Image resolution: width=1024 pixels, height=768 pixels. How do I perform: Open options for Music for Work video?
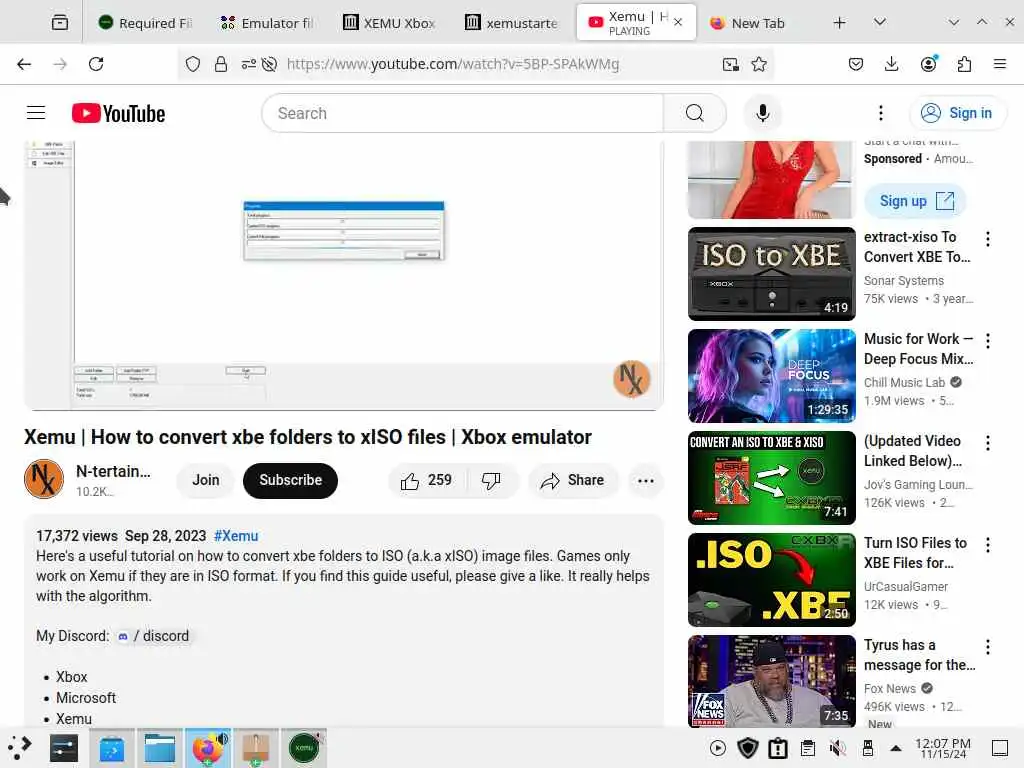tap(988, 341)
